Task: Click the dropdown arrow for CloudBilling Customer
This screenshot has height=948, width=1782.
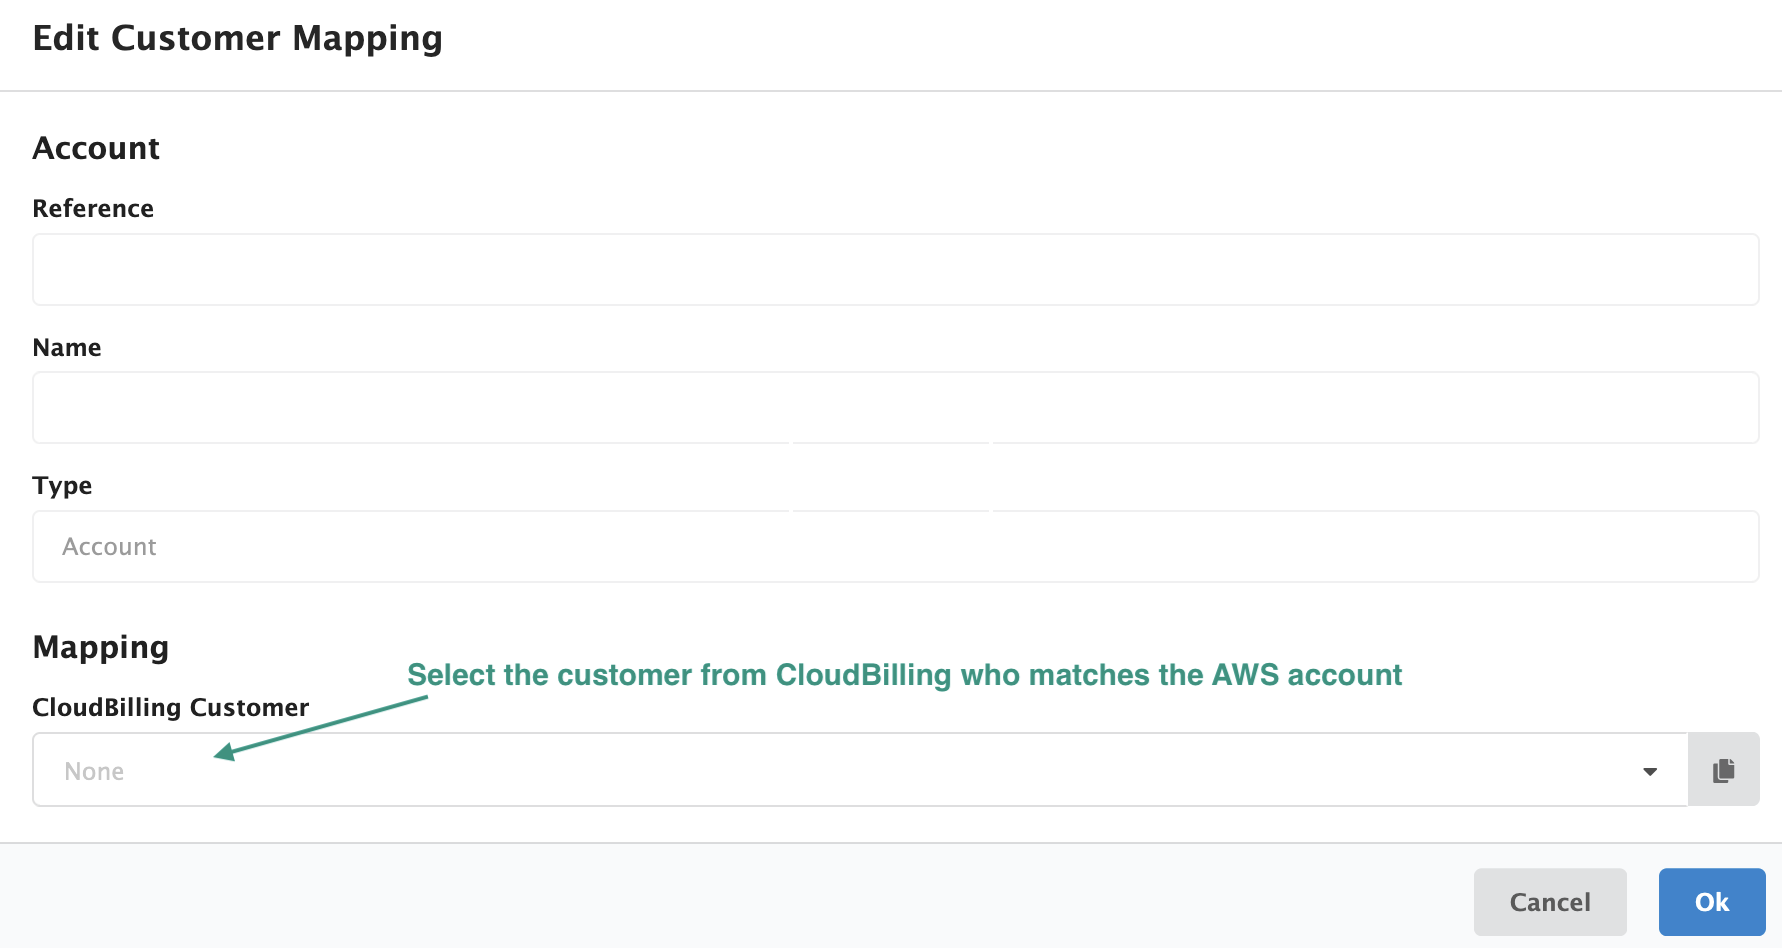Action: pos(1649,770)
